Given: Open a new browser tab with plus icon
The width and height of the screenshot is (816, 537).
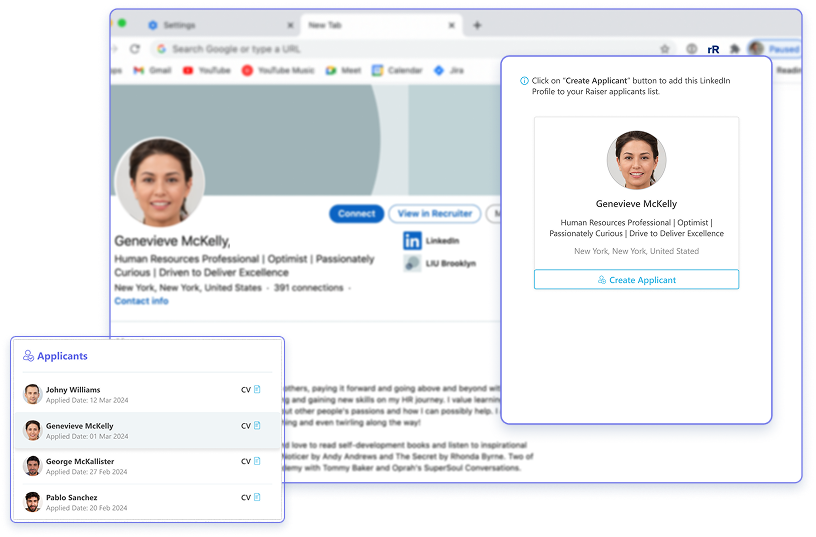Looking at the screenshot, I should pos(477,25).
